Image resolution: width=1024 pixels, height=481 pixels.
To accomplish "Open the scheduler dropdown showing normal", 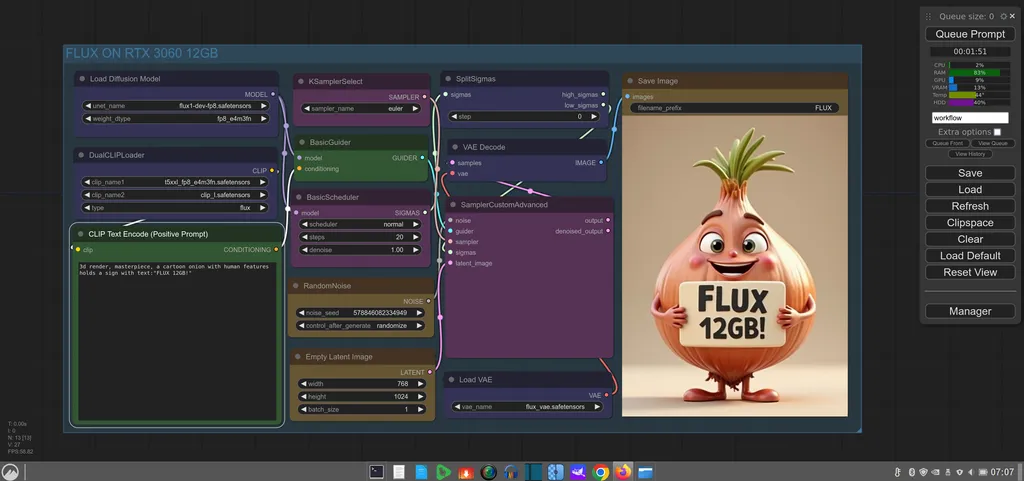I will [x=360, y=224].
